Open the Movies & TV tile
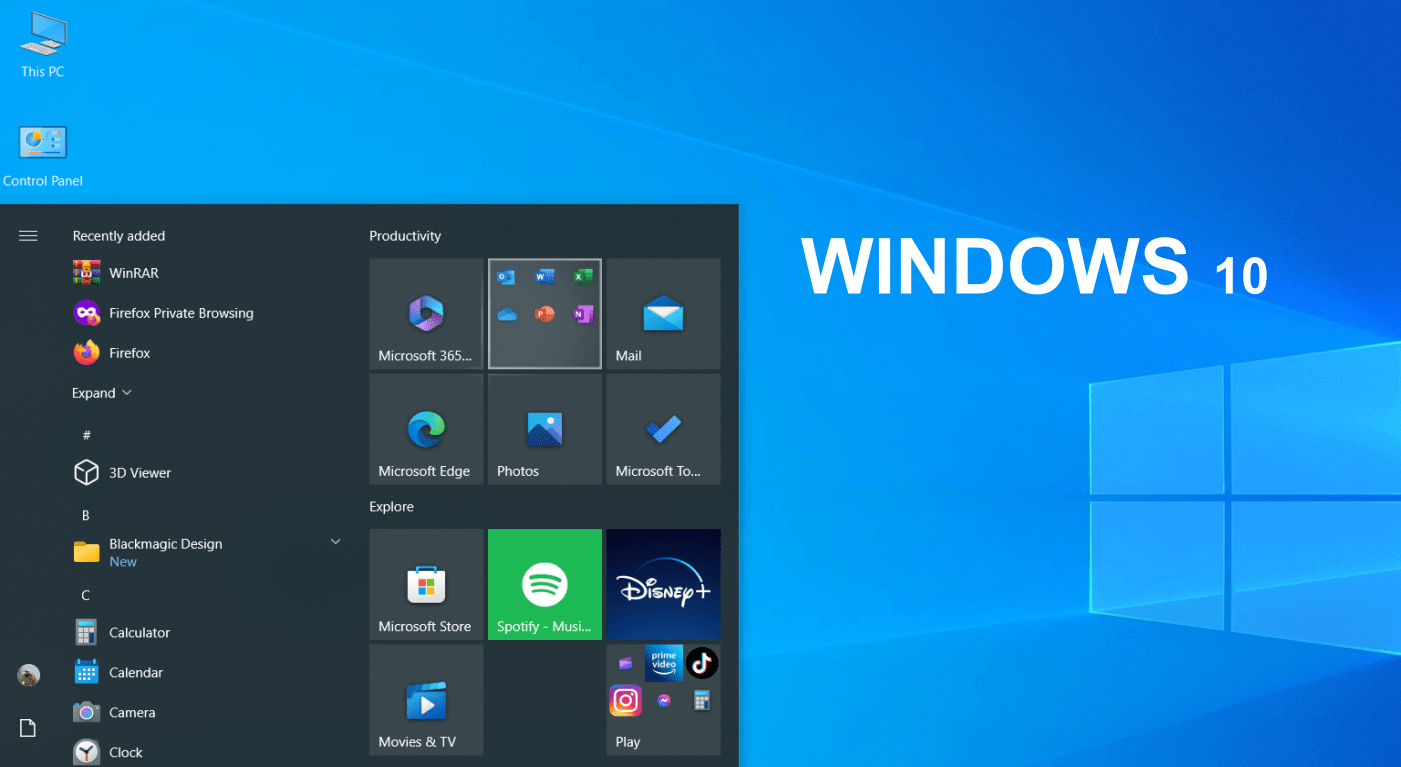The height and width of the screenshot is (767, 1401). click(426, 700)
